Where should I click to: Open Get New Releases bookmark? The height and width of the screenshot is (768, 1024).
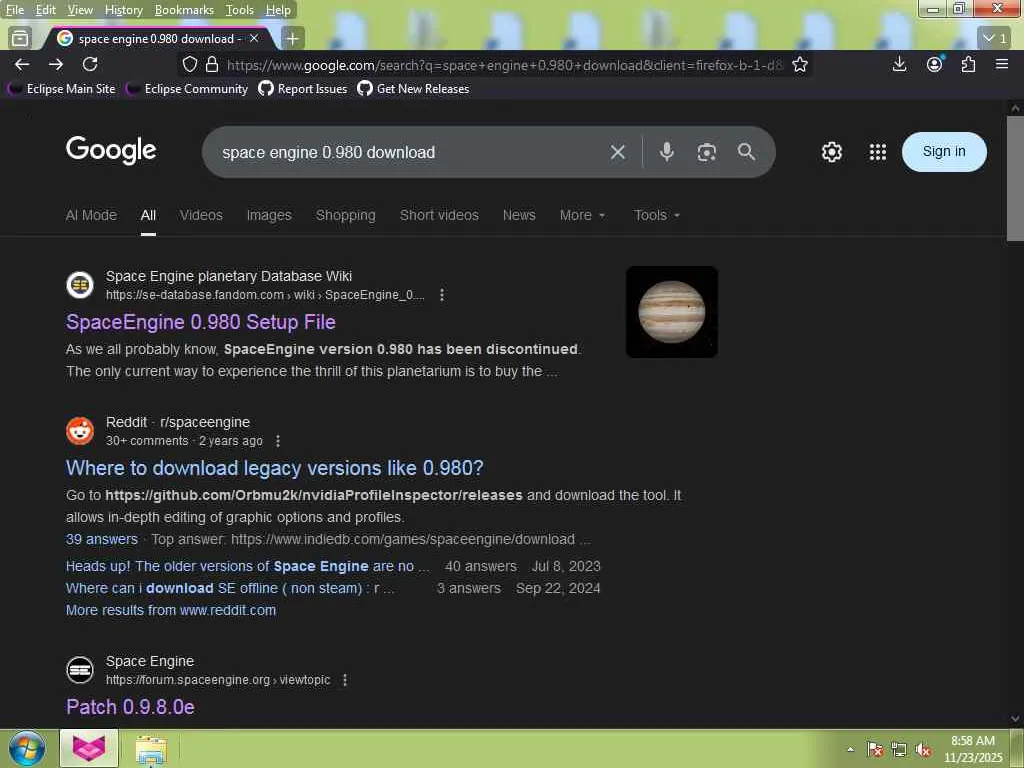point(413,89)
